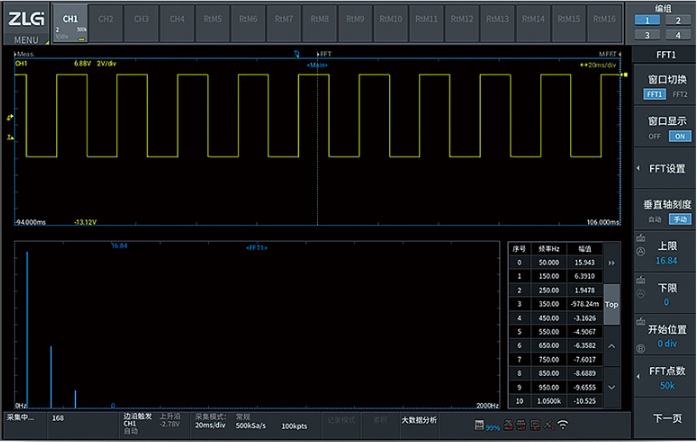Screen dimensions: 697x442
Task: Click the 20ms/div timebase label
Action: pos(598,65)
